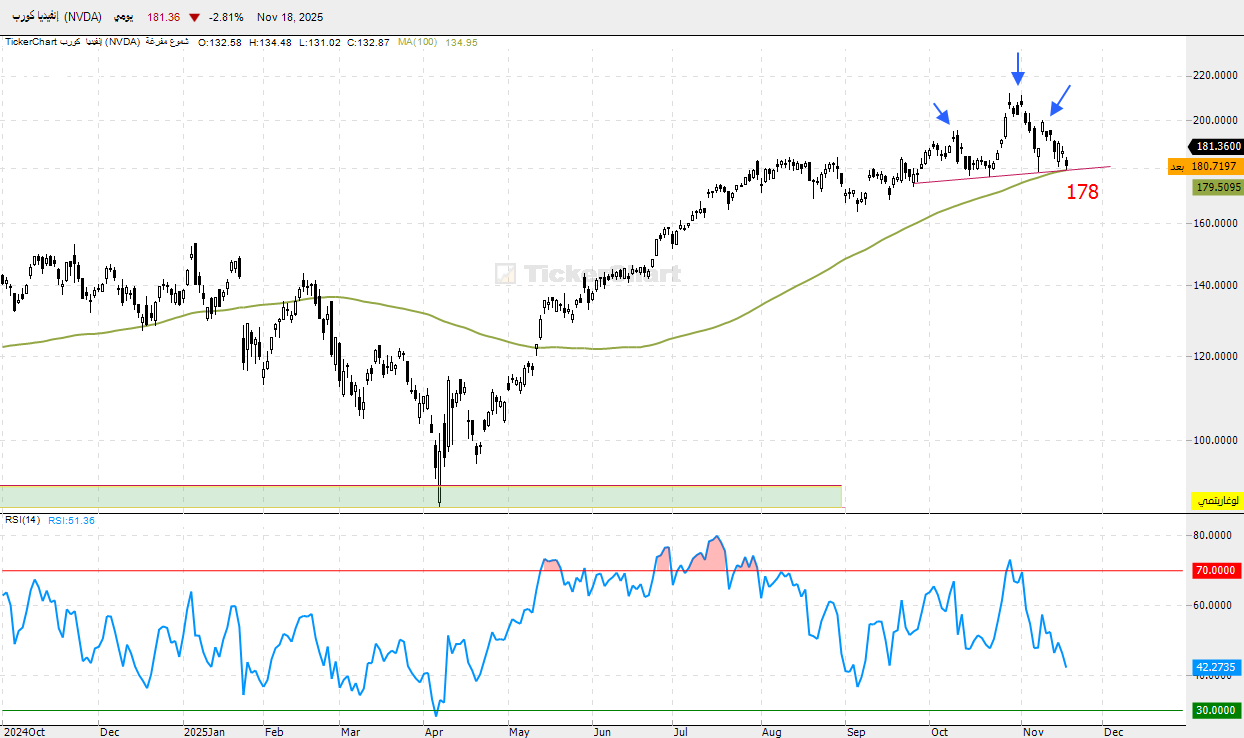Screen dimensions: 1244x738
Task: Click the green 30.0000 oversold tag
Action: pyautogui.click(x=1216, y=711)
